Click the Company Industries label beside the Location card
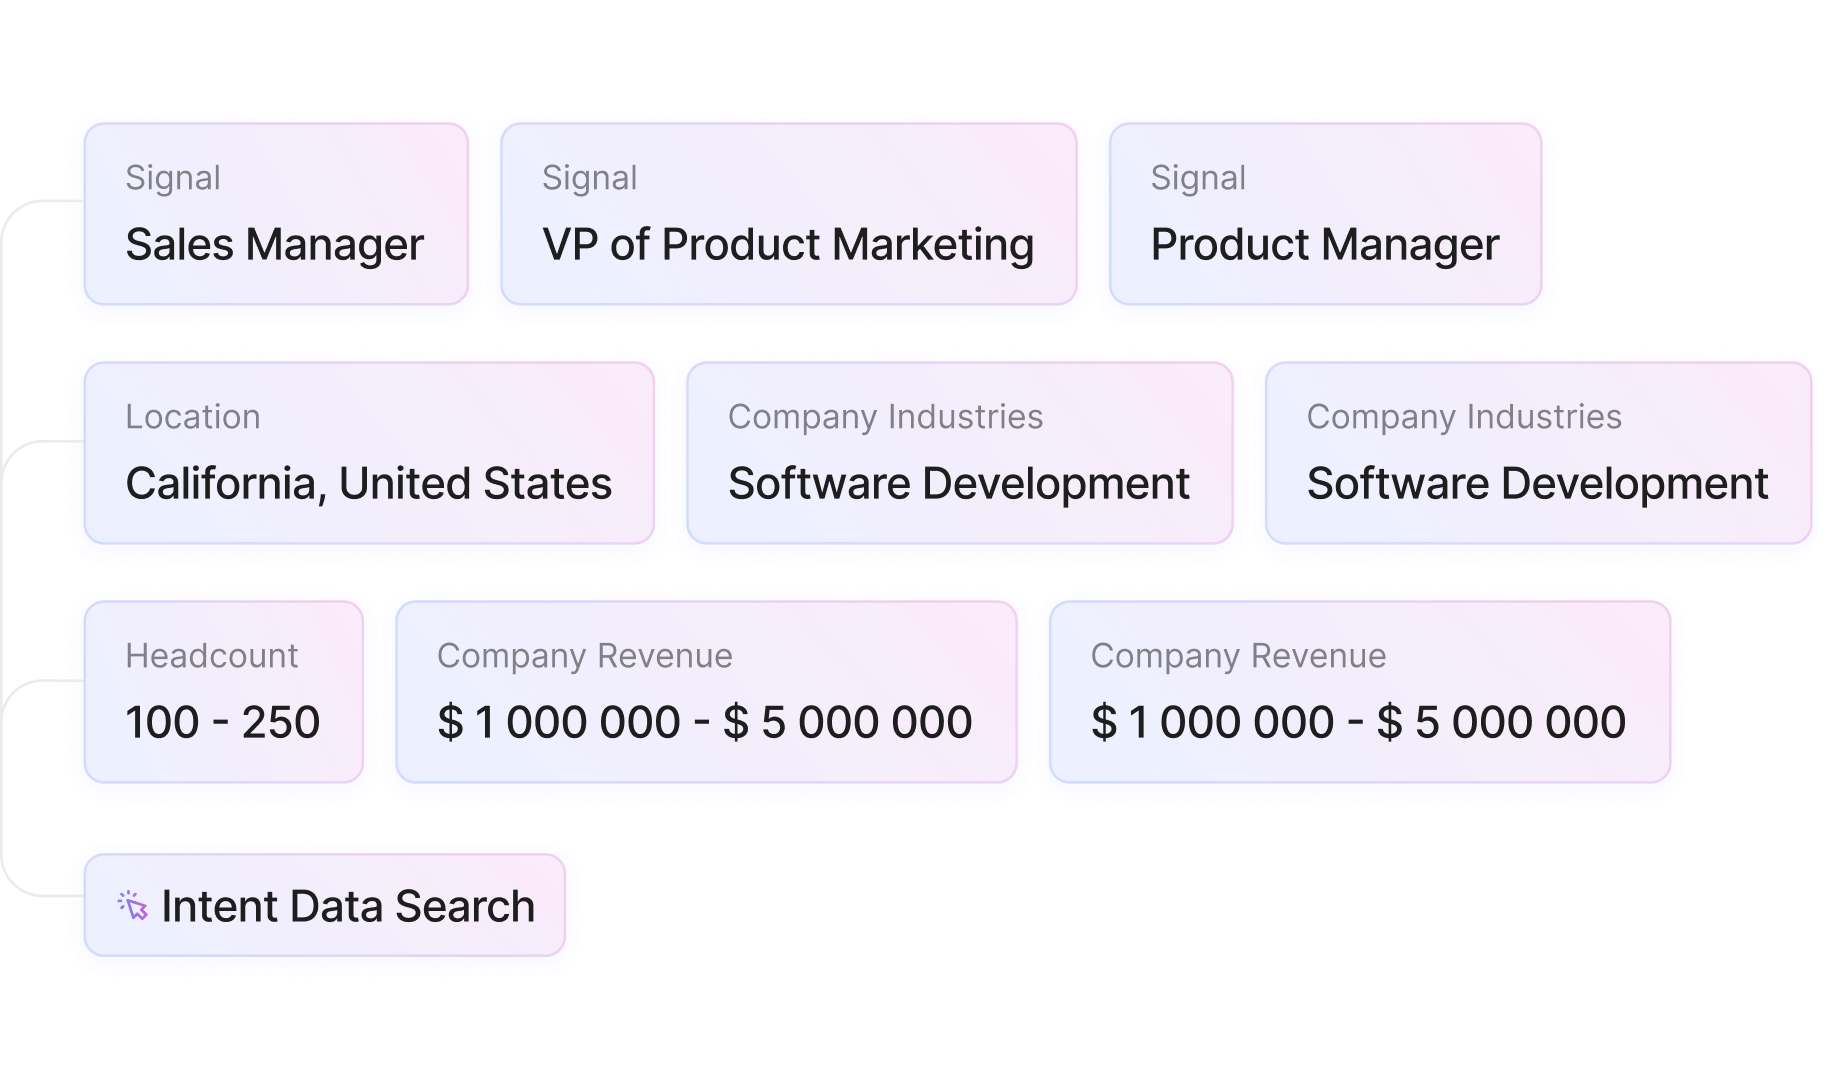The image size is (1834, 1080). tap(885, 417)
